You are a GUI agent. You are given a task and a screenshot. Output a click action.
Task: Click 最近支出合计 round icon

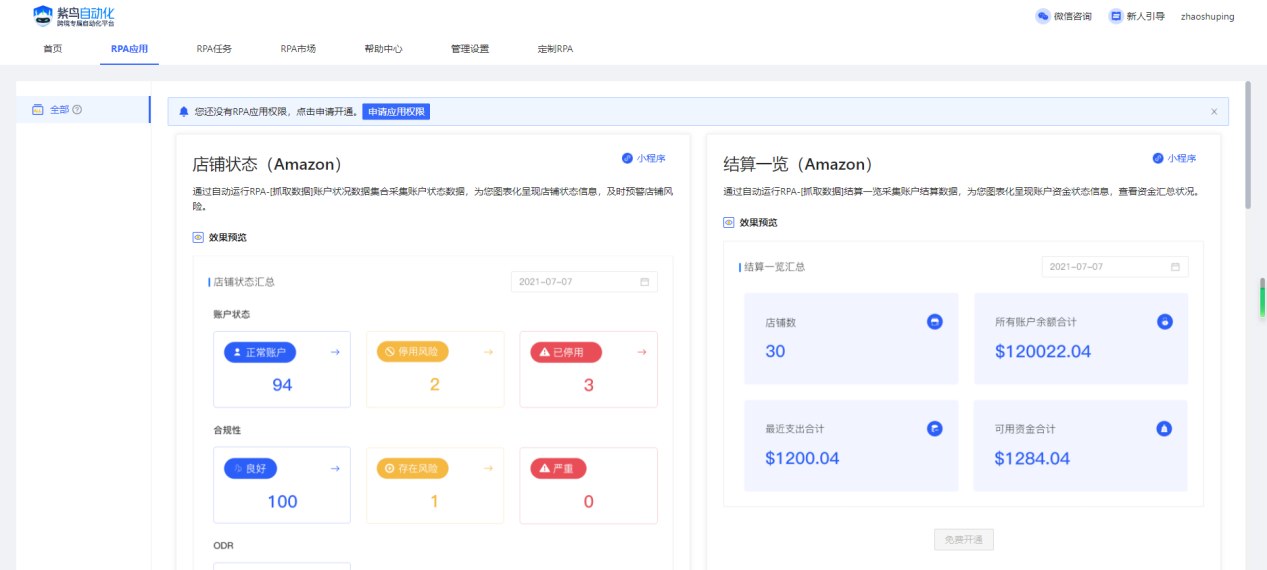(934, 428)
